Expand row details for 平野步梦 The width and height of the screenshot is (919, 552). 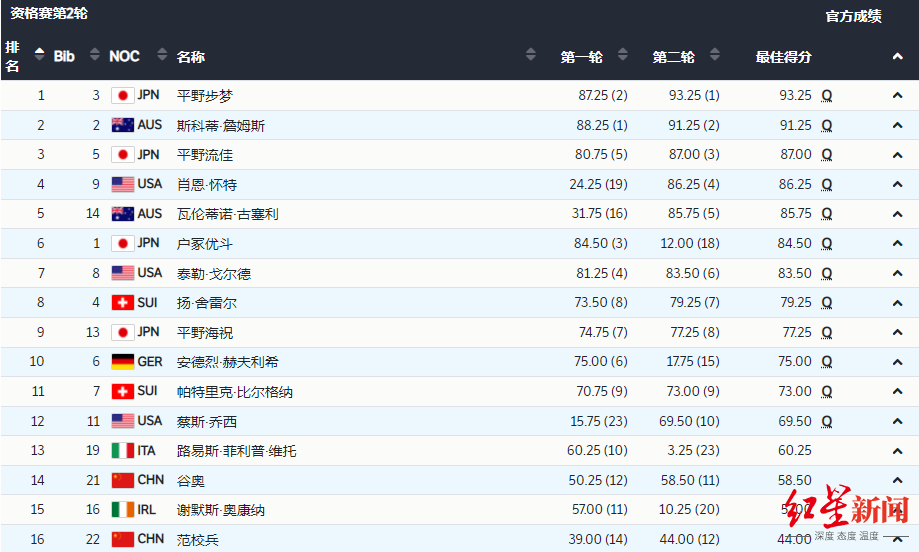(897, 96)
